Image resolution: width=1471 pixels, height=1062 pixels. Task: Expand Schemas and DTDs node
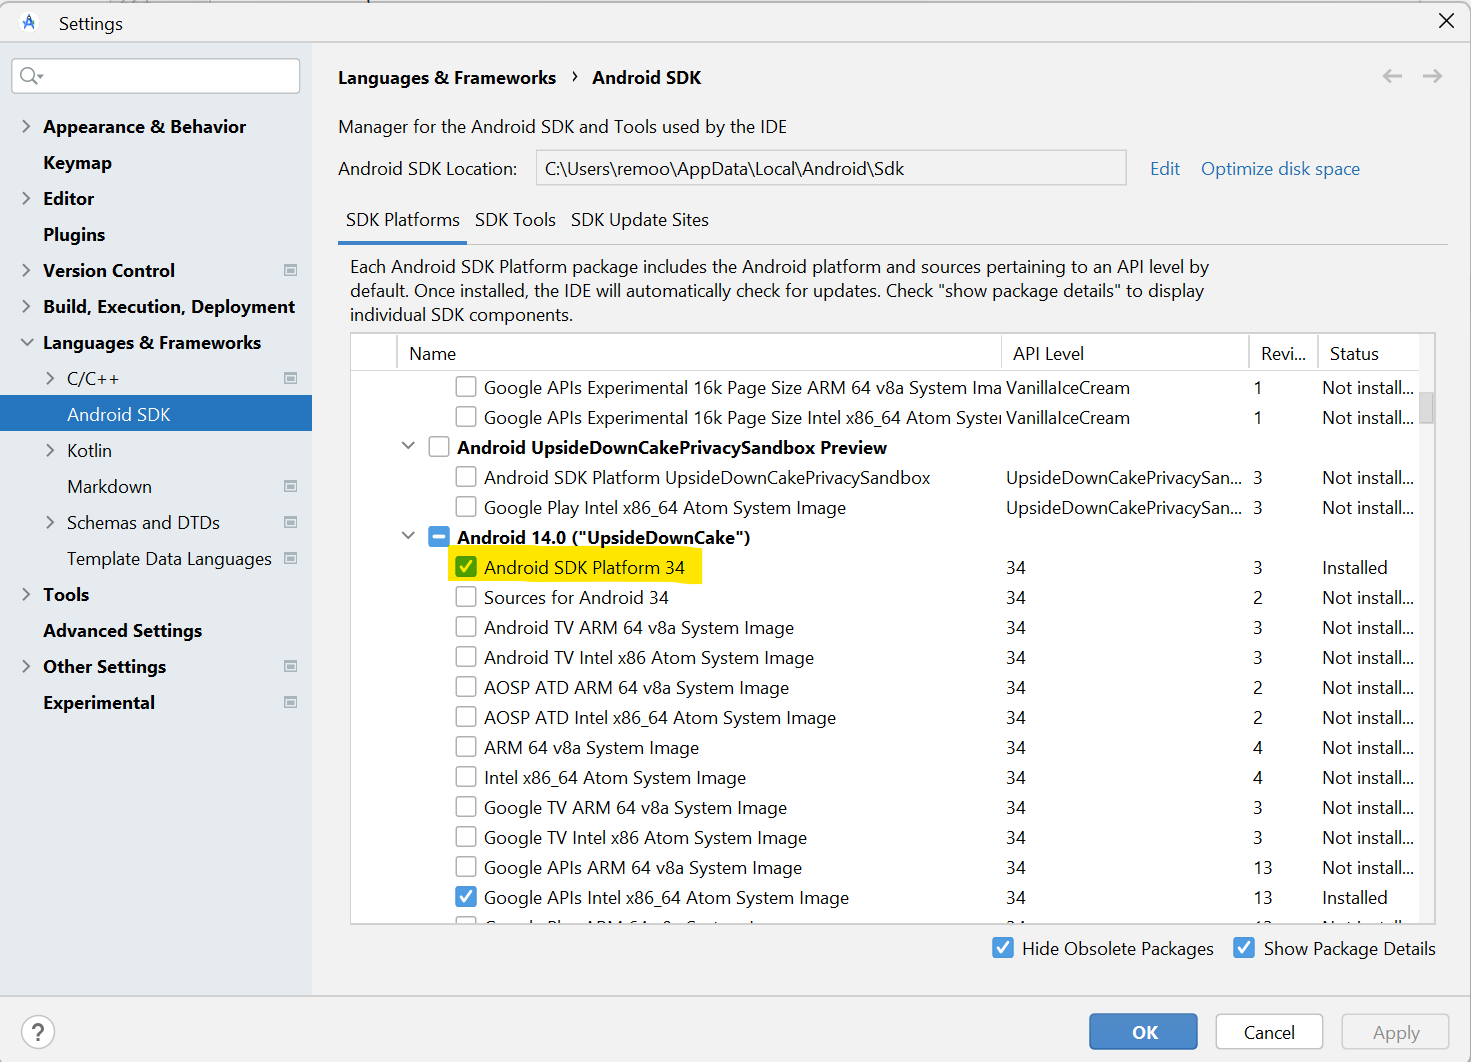(x=50, y=522)
